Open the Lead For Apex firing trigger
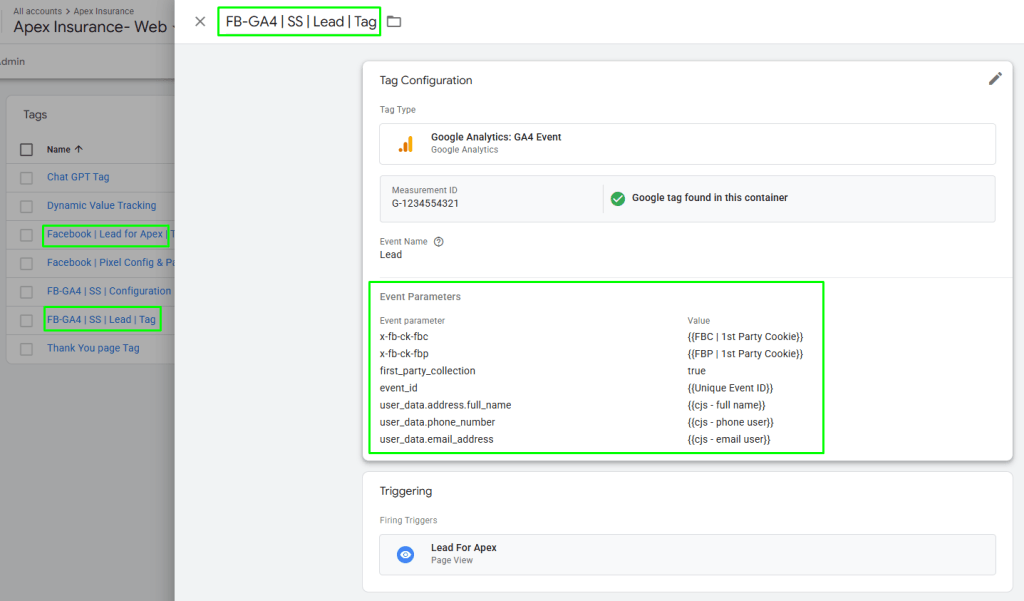Image resolution: width=1024 pixels, height=601 pixels. point(686,554)
